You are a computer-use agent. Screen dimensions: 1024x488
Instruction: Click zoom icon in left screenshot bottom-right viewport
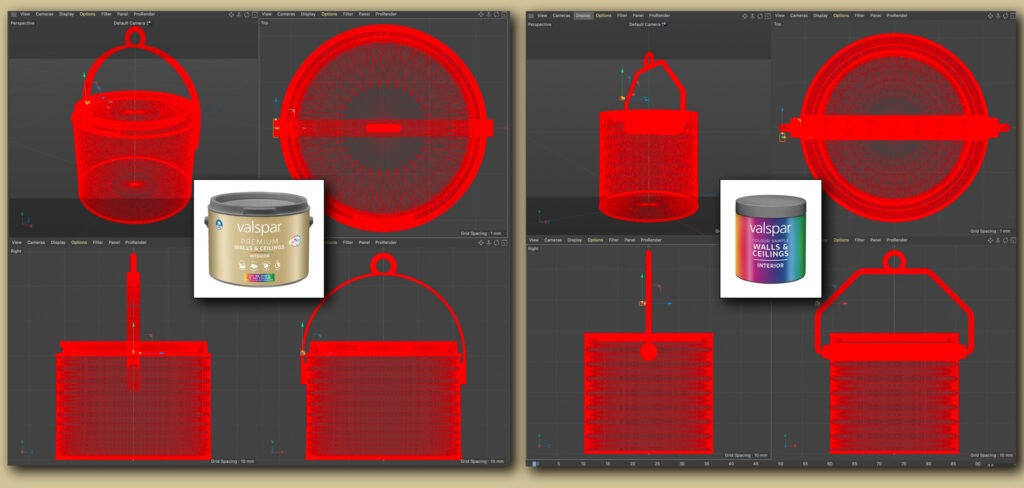pos(489,242)
